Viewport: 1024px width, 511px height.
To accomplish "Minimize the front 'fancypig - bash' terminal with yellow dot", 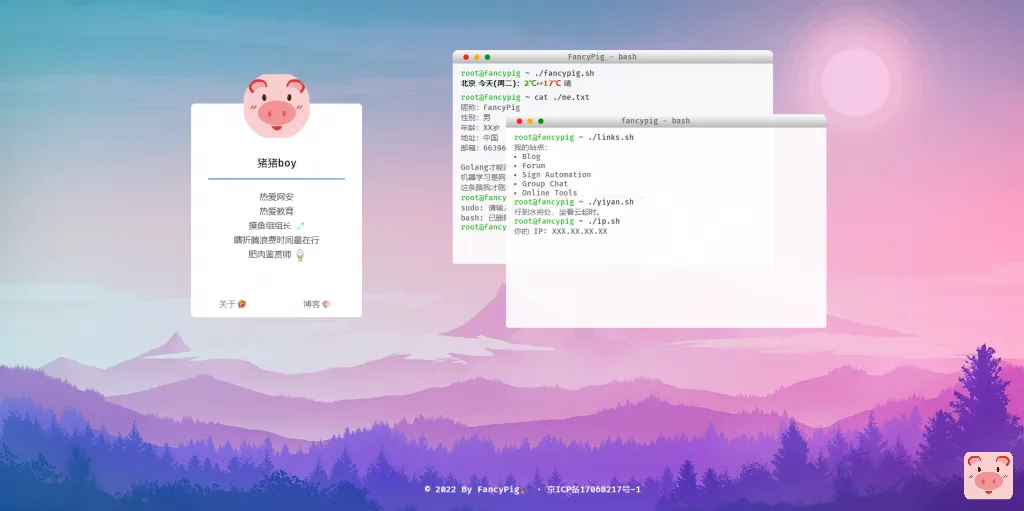I will (x=530, y=121).
